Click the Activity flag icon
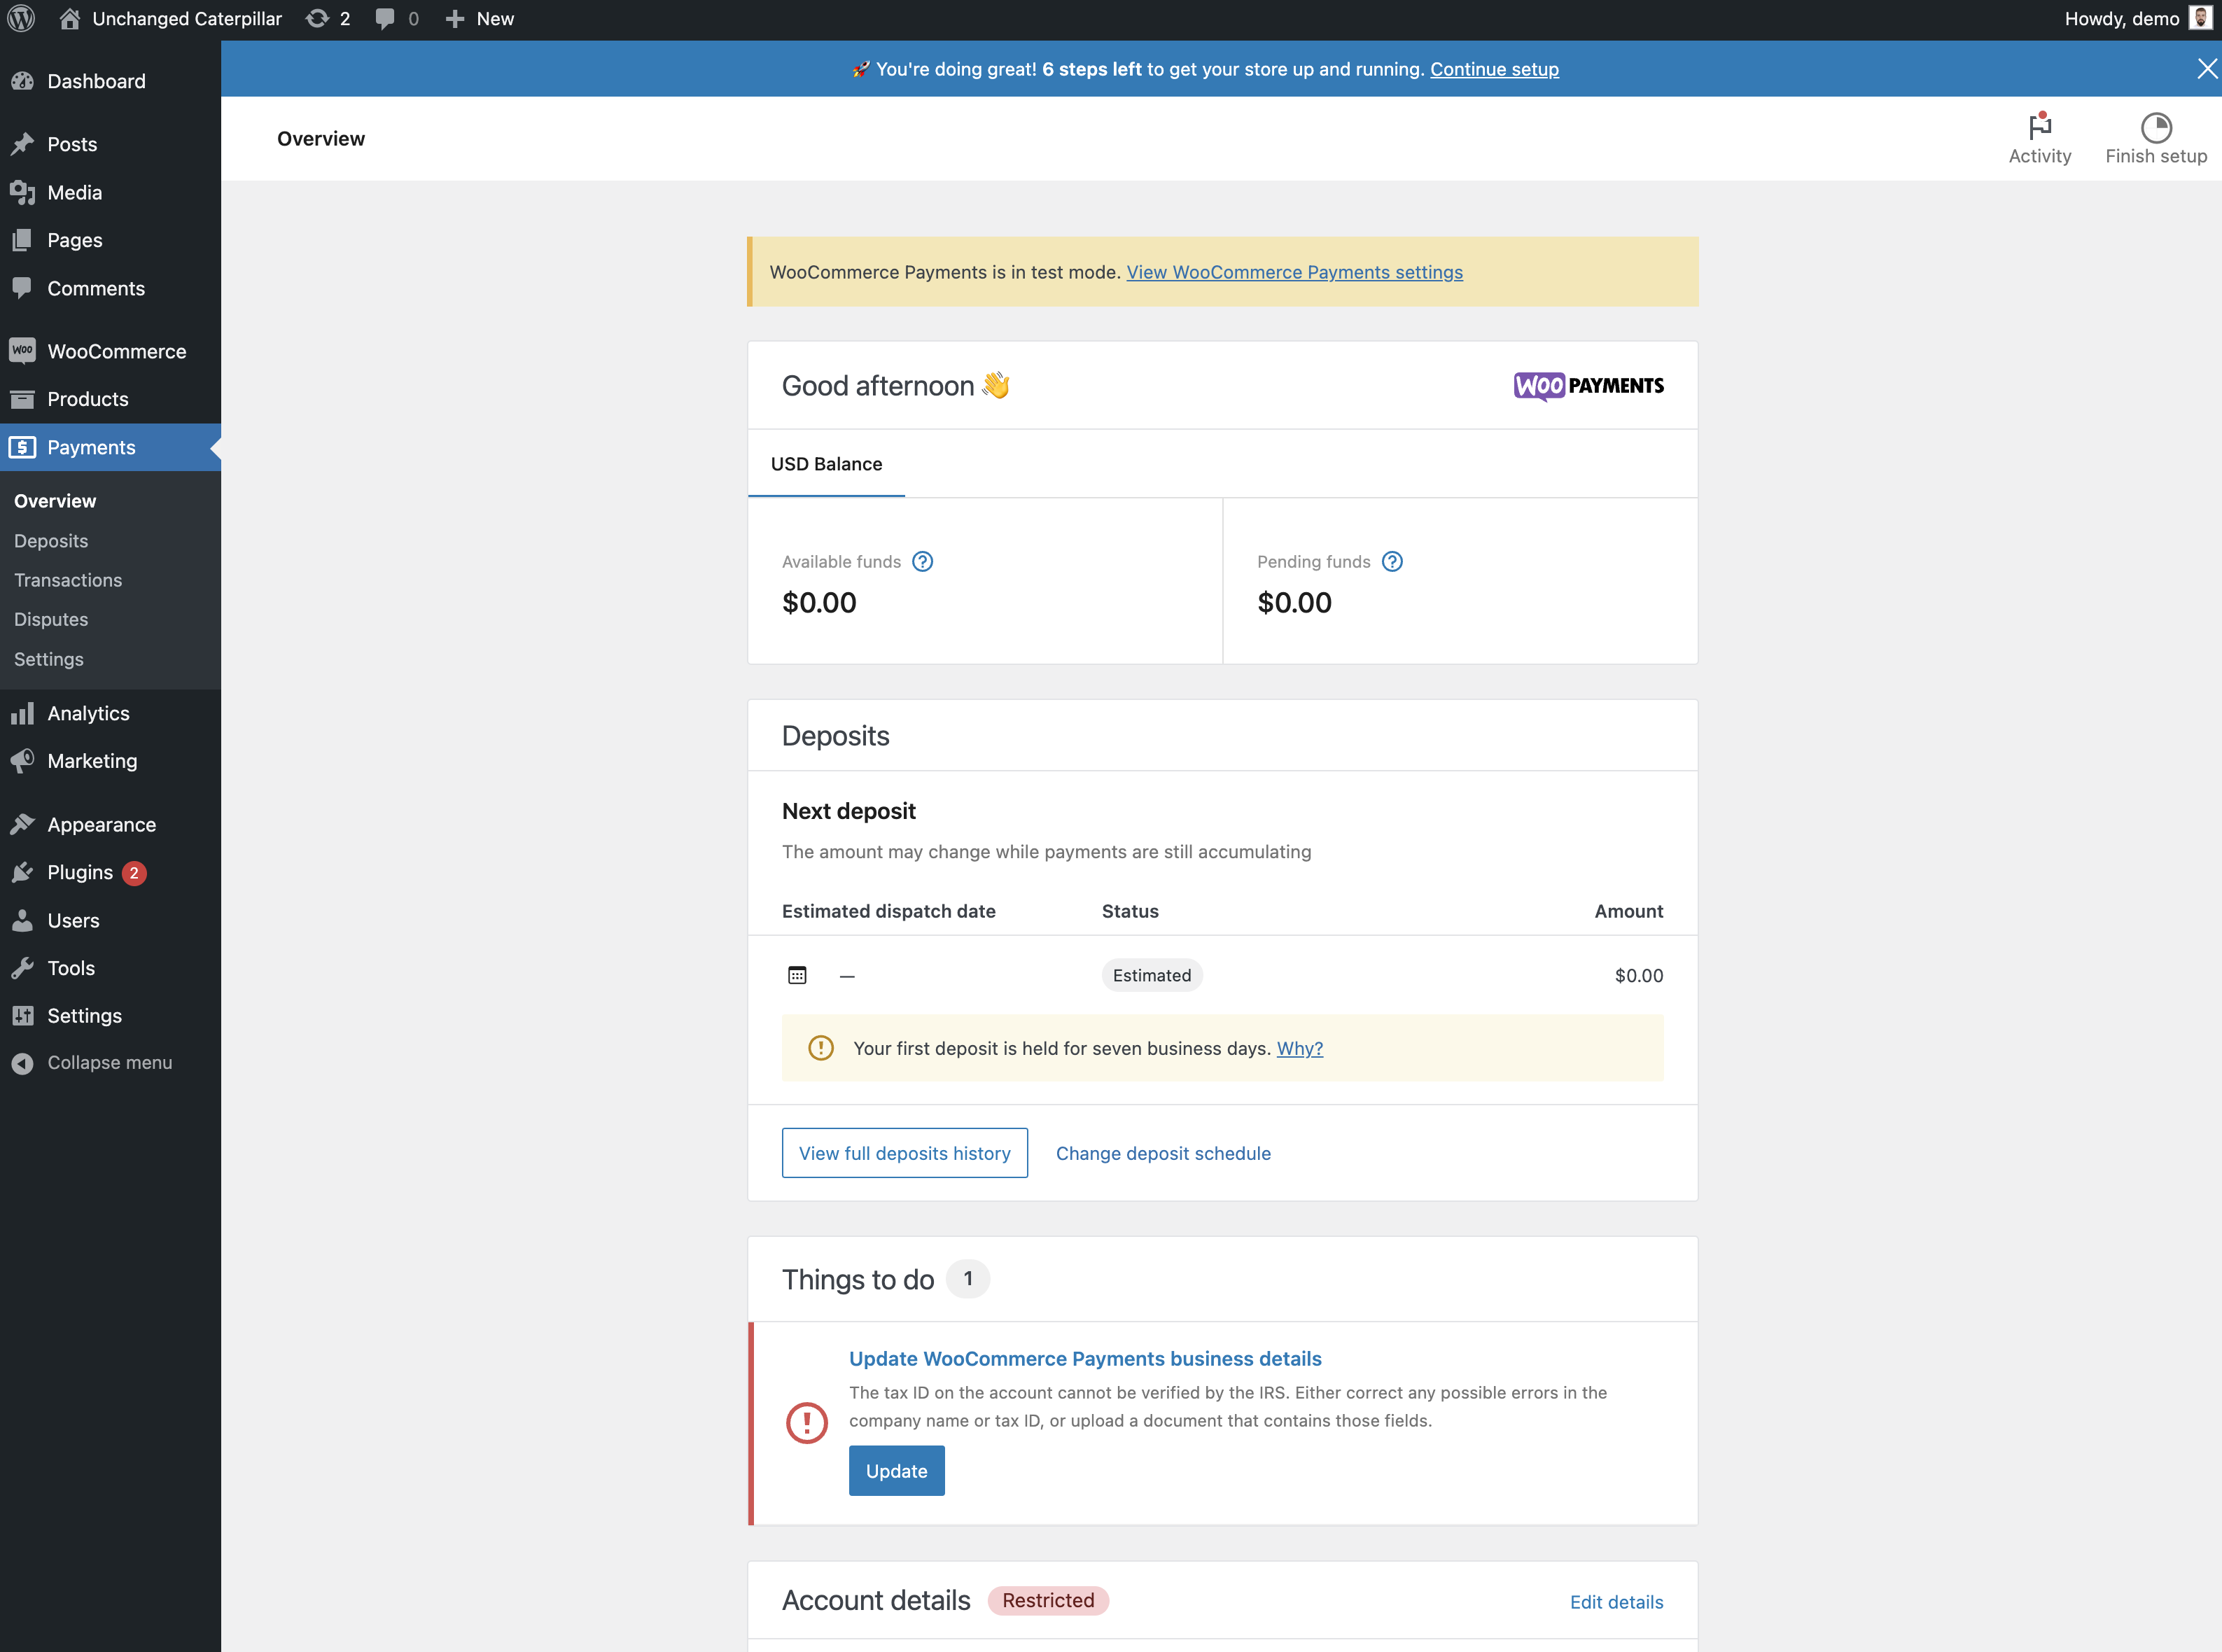The image size is (2222, 1652). [2040, 128]
